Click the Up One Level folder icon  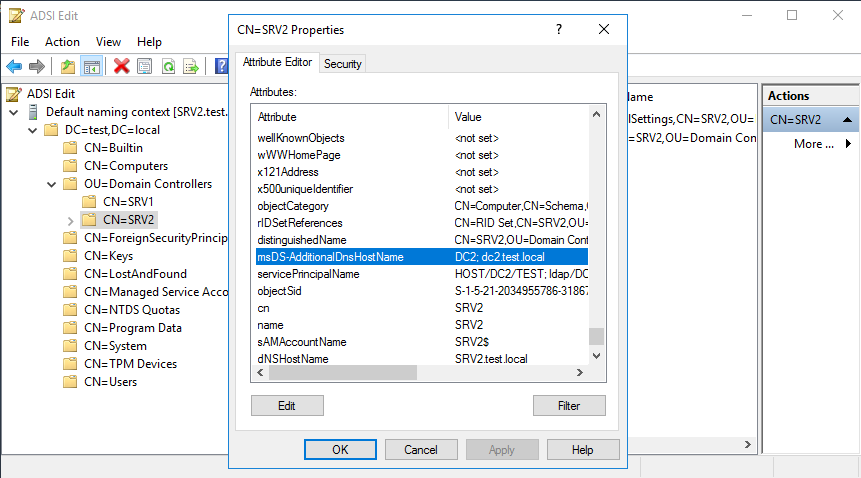point(68,66)
